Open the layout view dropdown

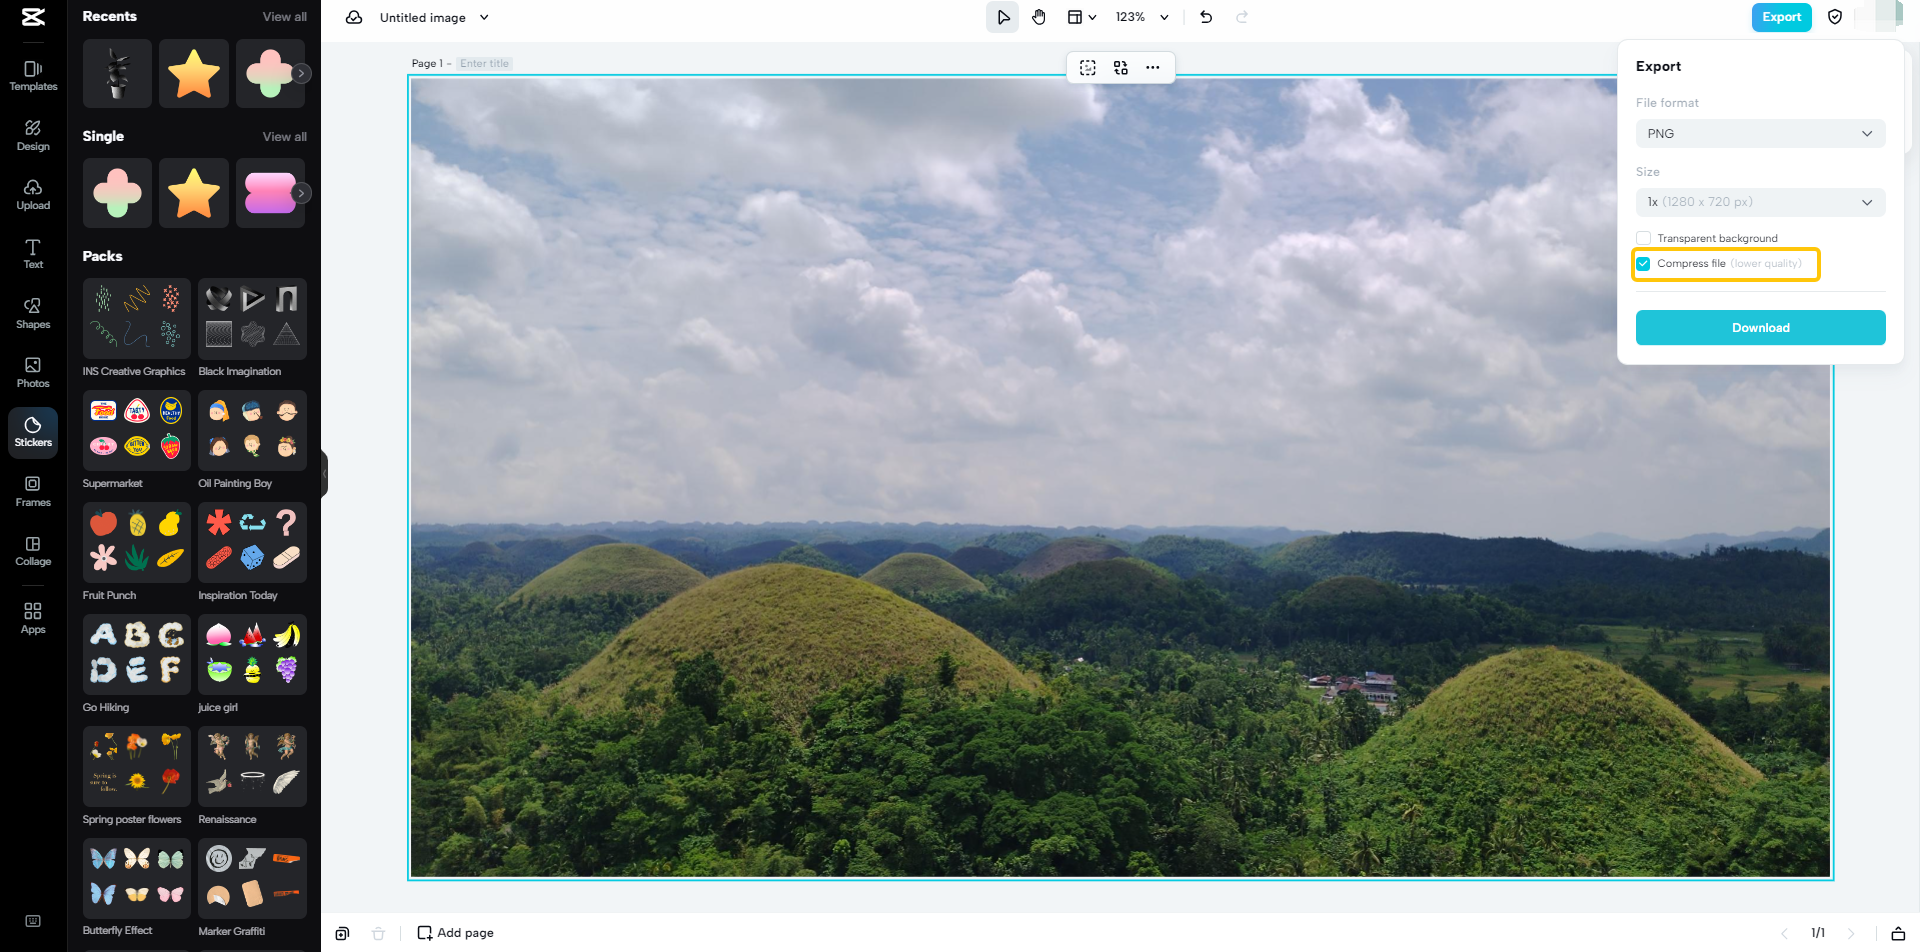pyautogui.click(x=1081, y=17)
